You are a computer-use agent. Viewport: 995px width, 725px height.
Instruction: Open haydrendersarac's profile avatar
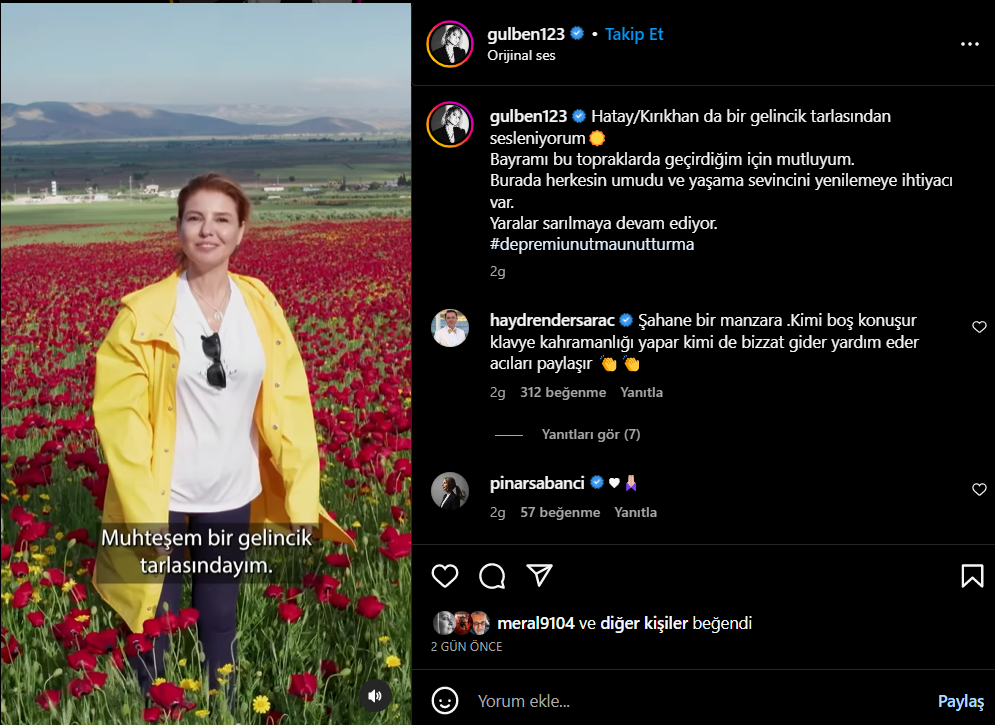point(450,328)
